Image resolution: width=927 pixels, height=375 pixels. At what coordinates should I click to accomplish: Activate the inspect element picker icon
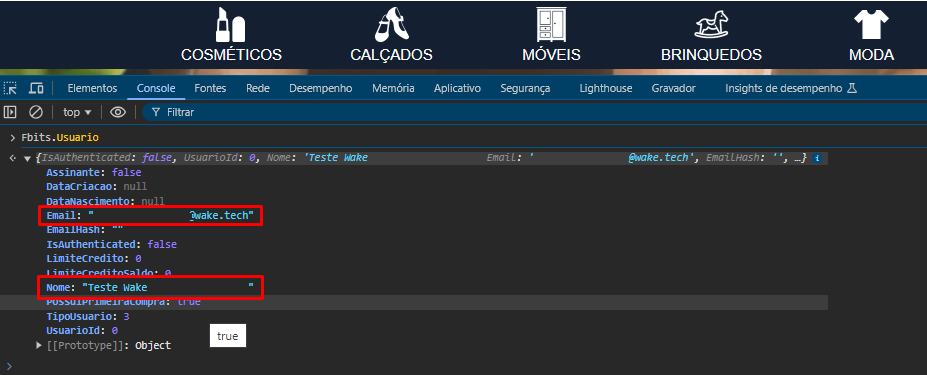10,88
